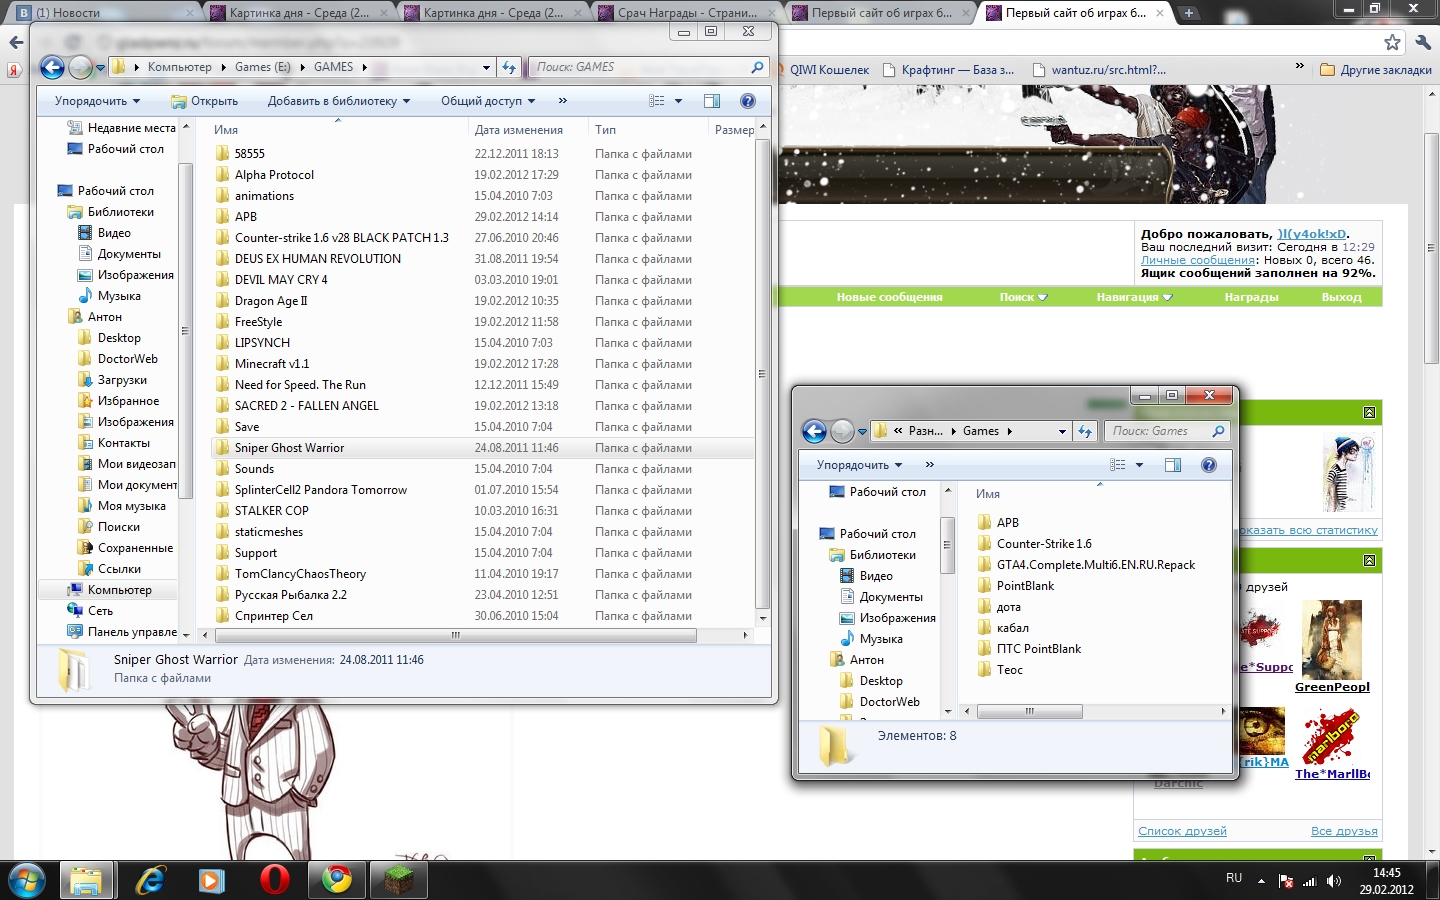Switch to the Срач Награды browser tab
This screenshot has width=1440, height=900.
pyautogui.click(x=686, y=13)
